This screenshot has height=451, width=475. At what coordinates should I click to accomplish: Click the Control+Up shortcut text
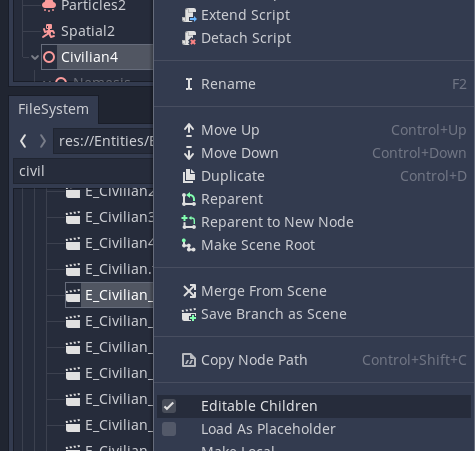[429, 130]
